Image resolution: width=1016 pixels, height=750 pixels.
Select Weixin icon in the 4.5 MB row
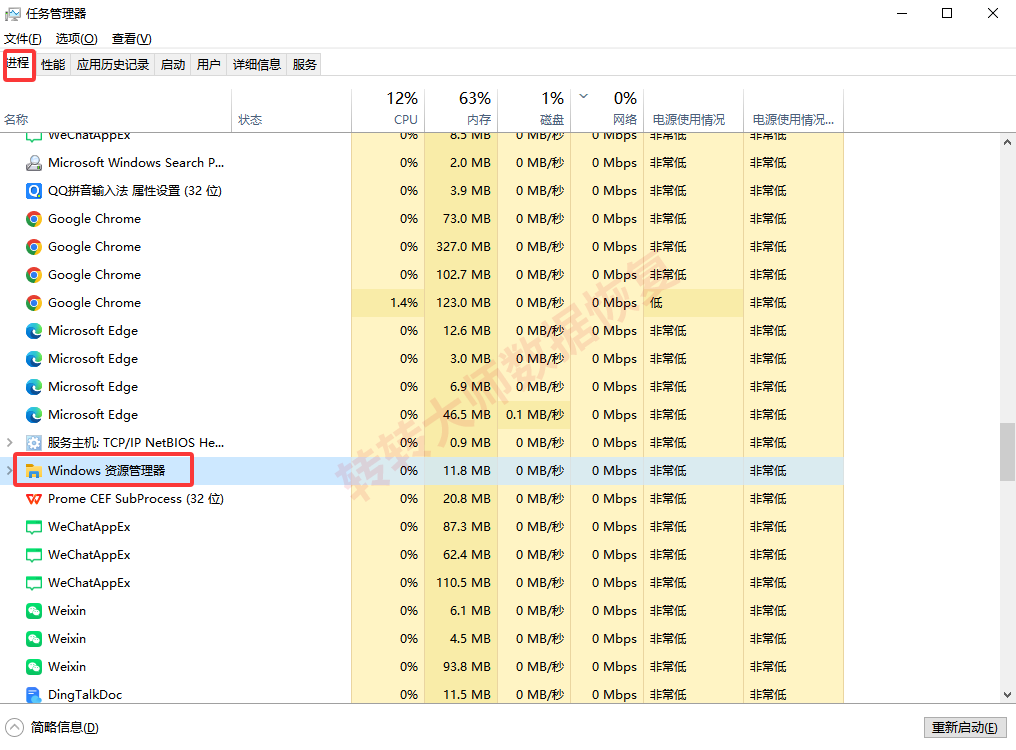click(x=34, y=639)
